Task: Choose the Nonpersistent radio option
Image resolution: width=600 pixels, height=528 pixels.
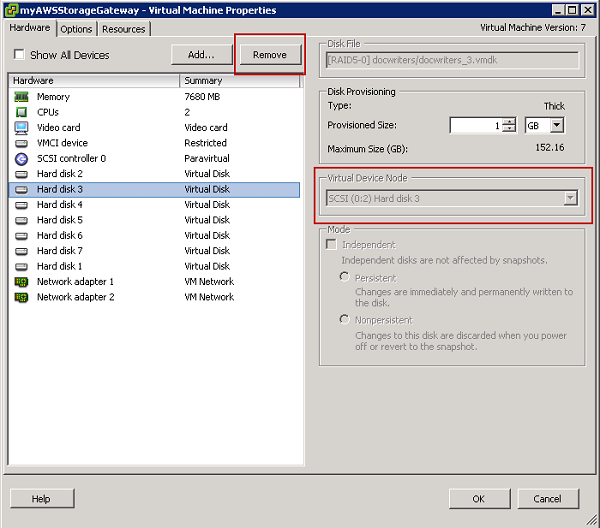Action: (345, 319)
